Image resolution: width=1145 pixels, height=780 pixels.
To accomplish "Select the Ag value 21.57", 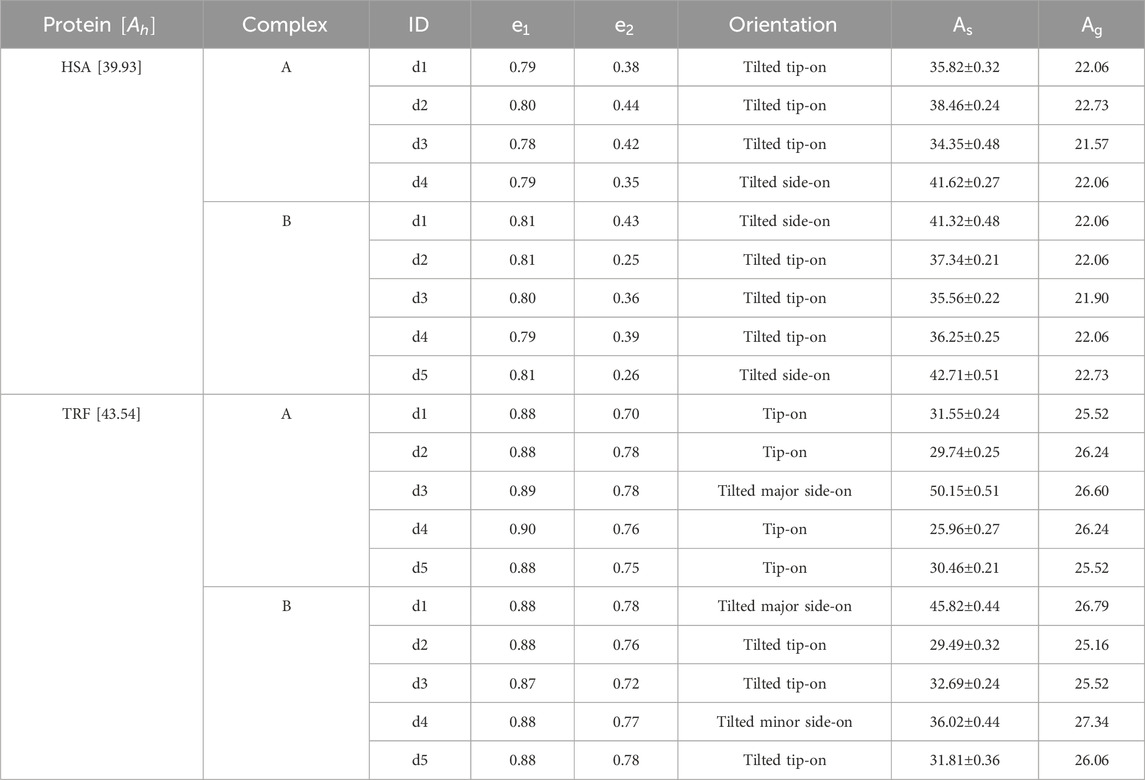I will point(1092,145).
